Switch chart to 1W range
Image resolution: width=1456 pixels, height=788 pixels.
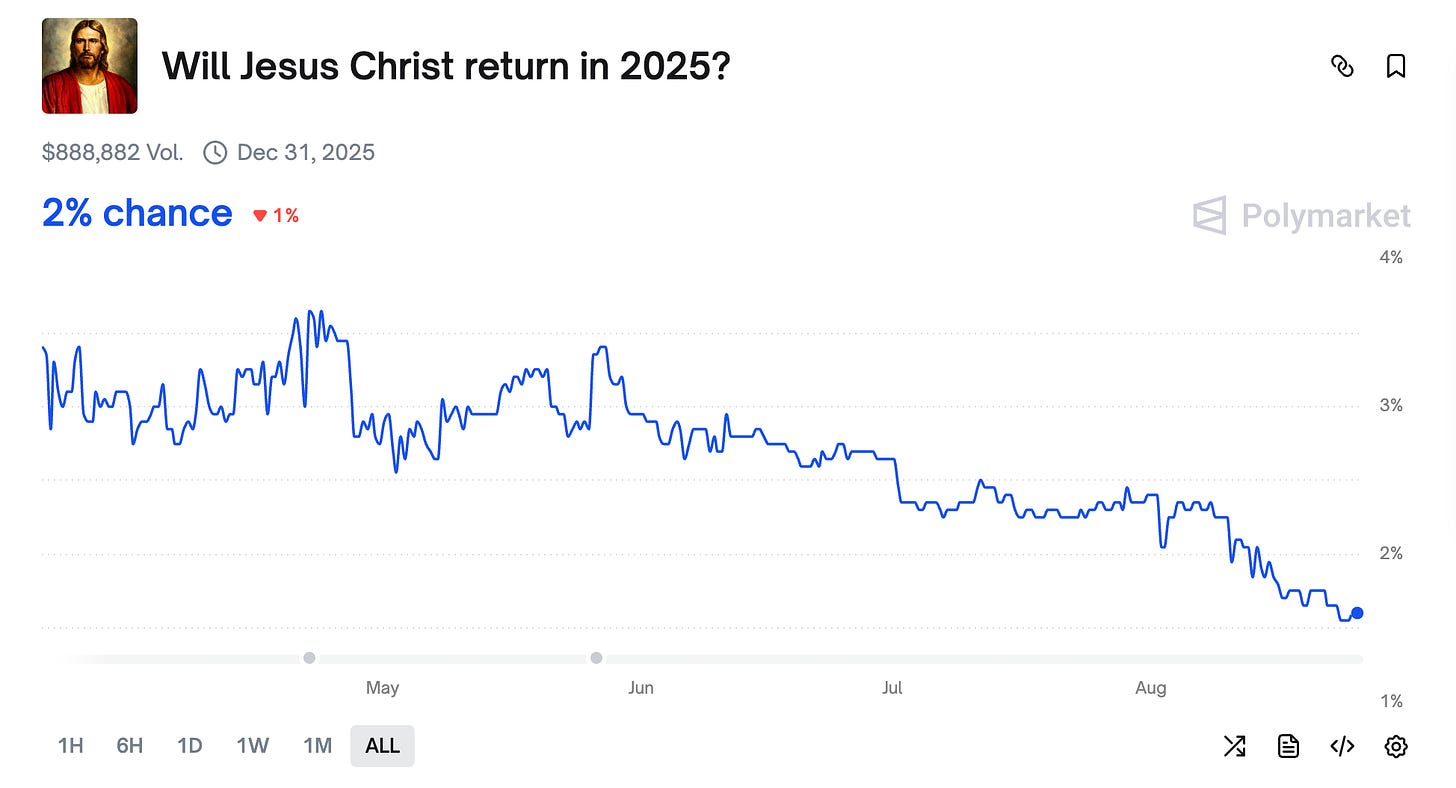coord(253,746)
